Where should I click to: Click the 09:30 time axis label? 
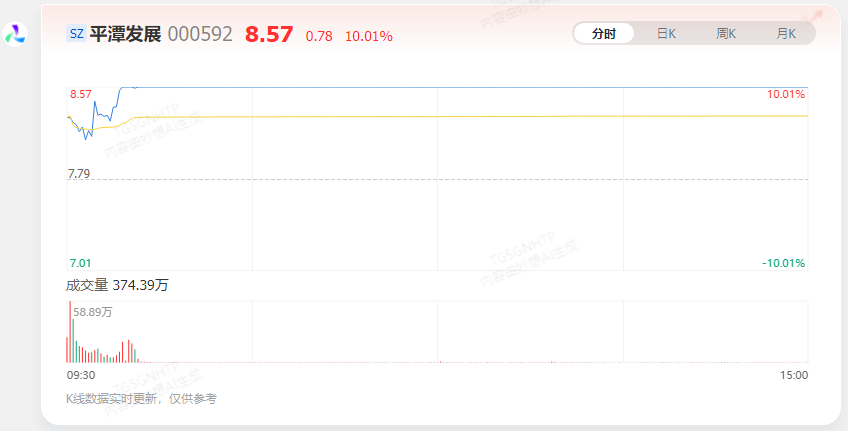(81, 375)
